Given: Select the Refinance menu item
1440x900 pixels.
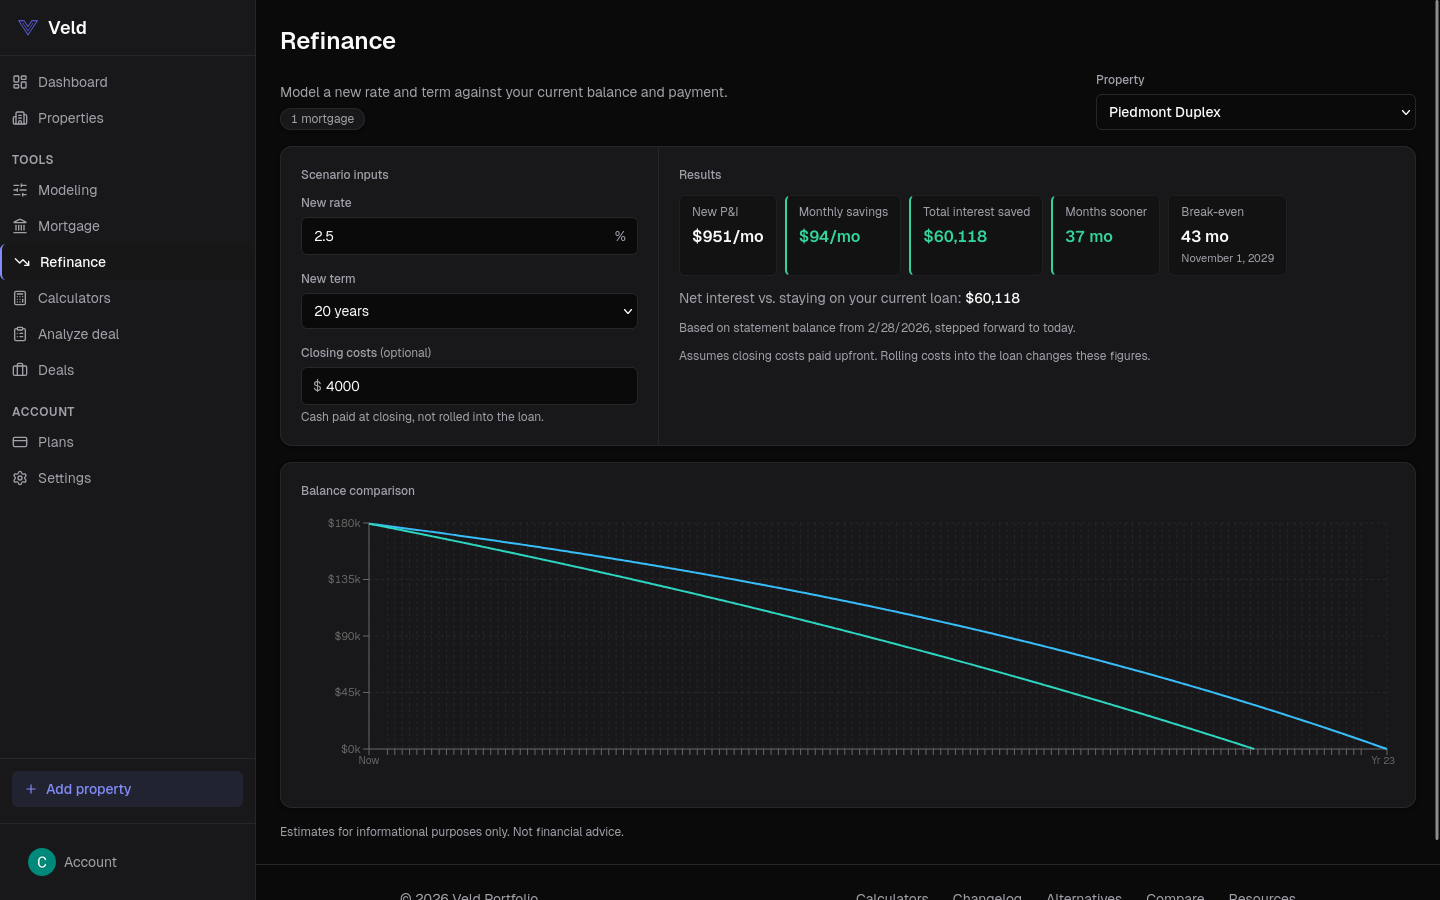Looking at the screenshot, I should 73,262.
